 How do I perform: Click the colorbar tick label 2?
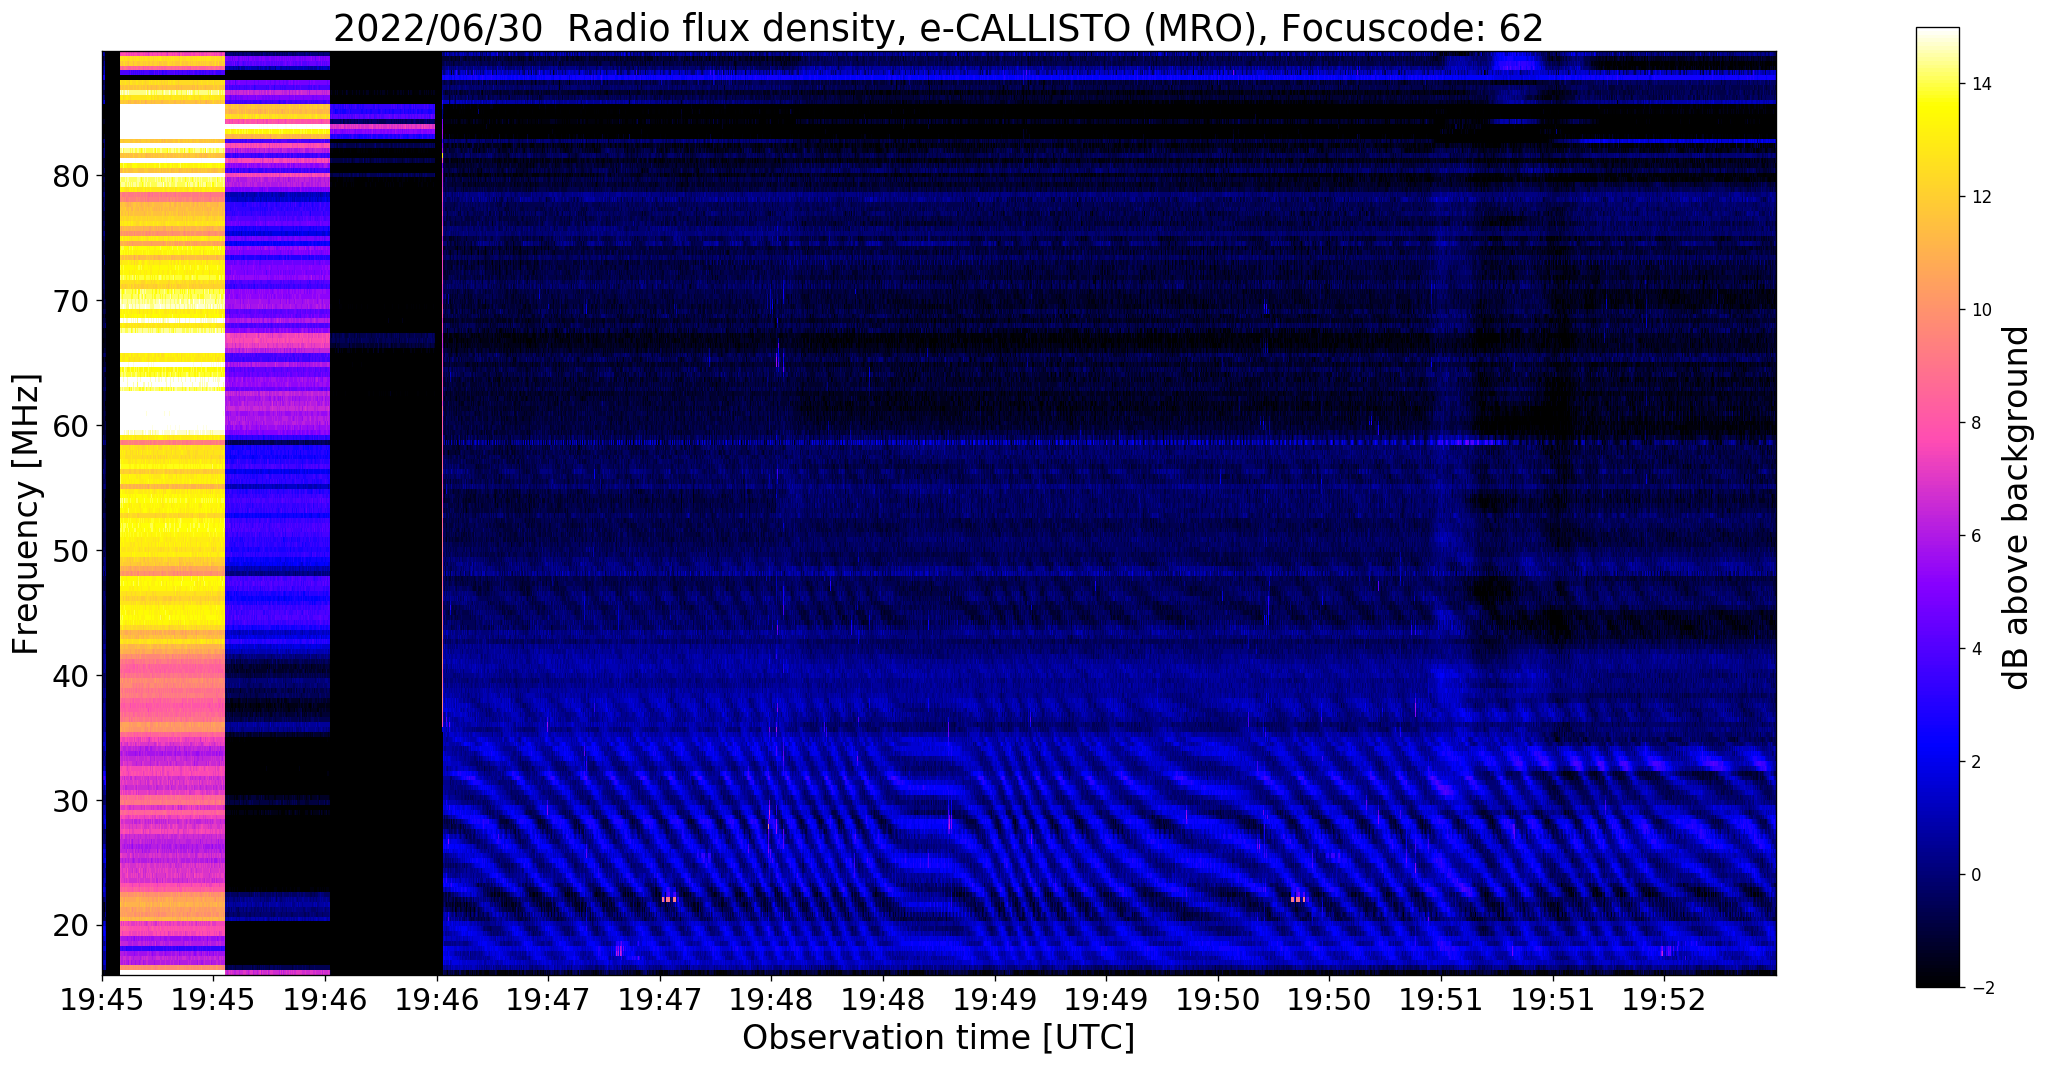[1974, 762]
